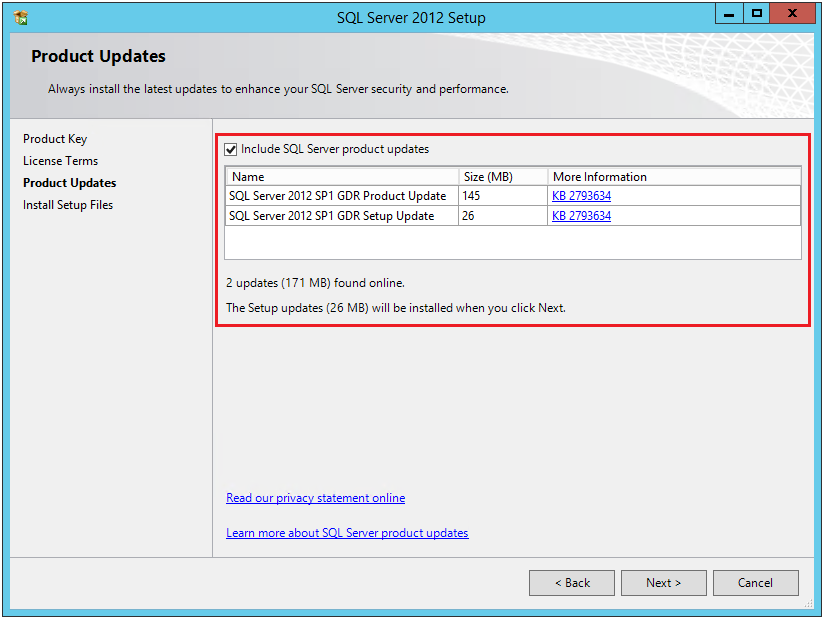
Task: Click the Product Updates page heading
Action: pos(98,56)
